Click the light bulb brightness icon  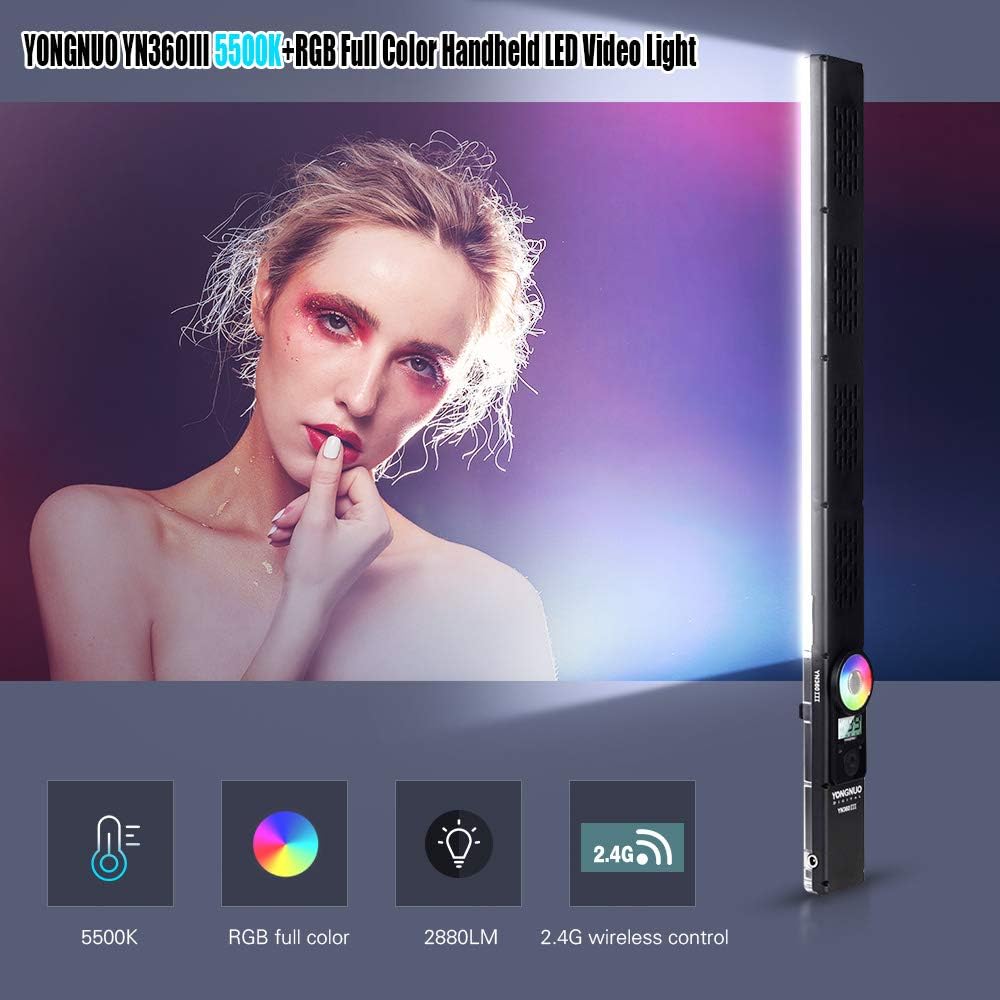[x=458, y=843]
